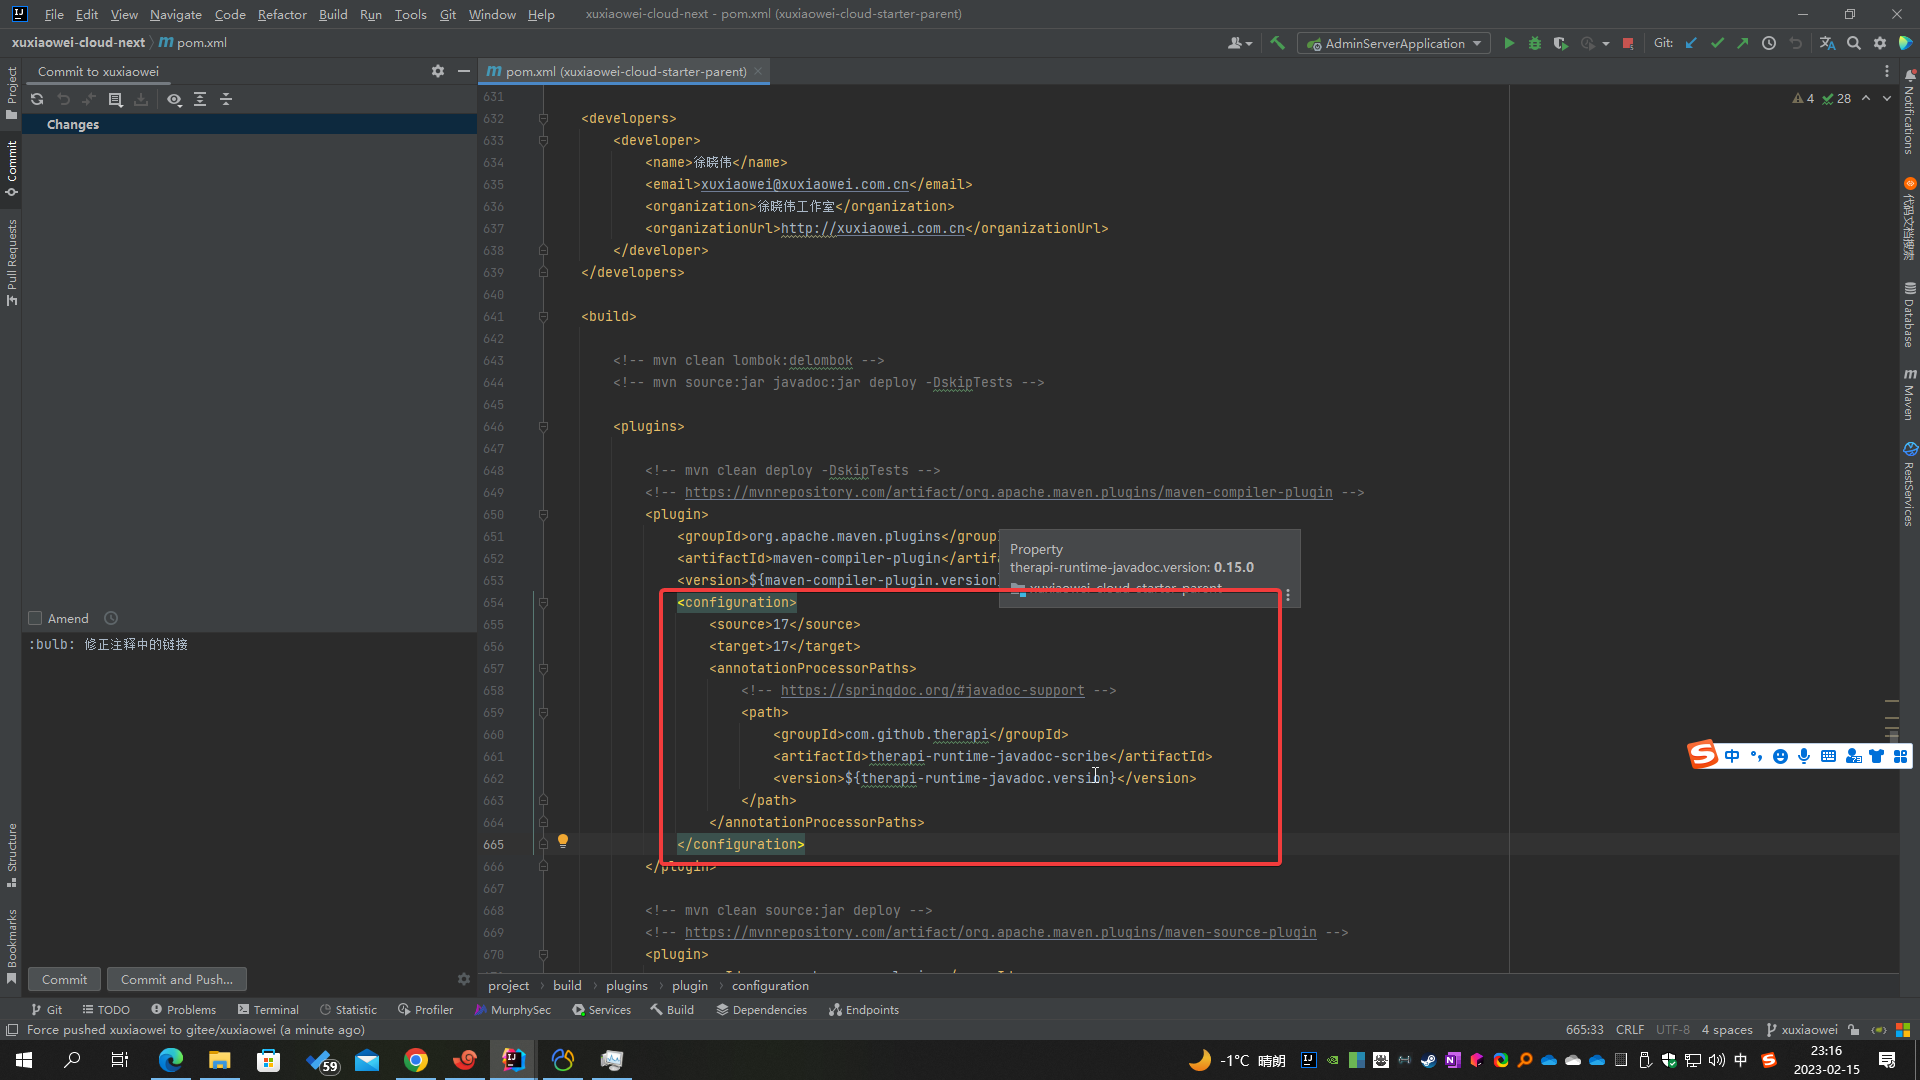Click the Commit and Push... button
The image size is (1920, 1080).
[x=177, y=979]
